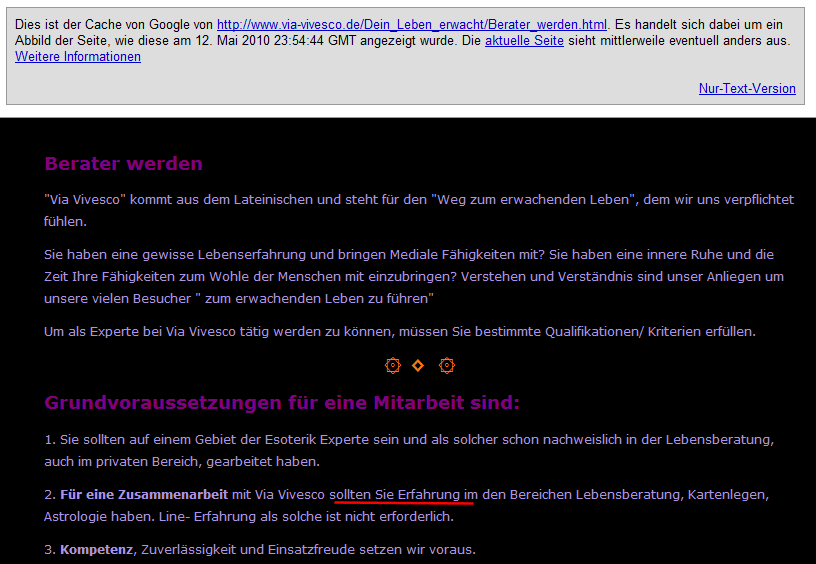
Task: Click the text "Dies ist der Cache von Google"
Action: (102, 24)
